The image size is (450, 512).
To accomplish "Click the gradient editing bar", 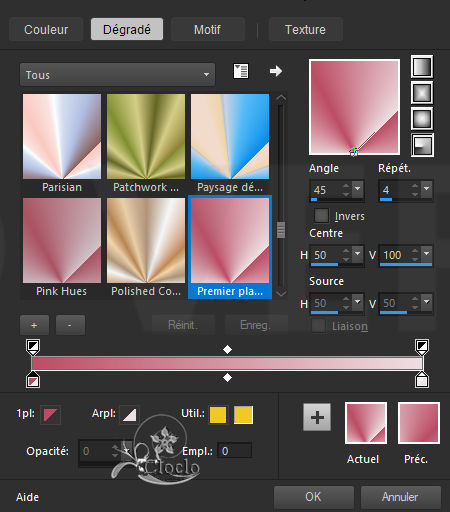I will tap(227, 363).
